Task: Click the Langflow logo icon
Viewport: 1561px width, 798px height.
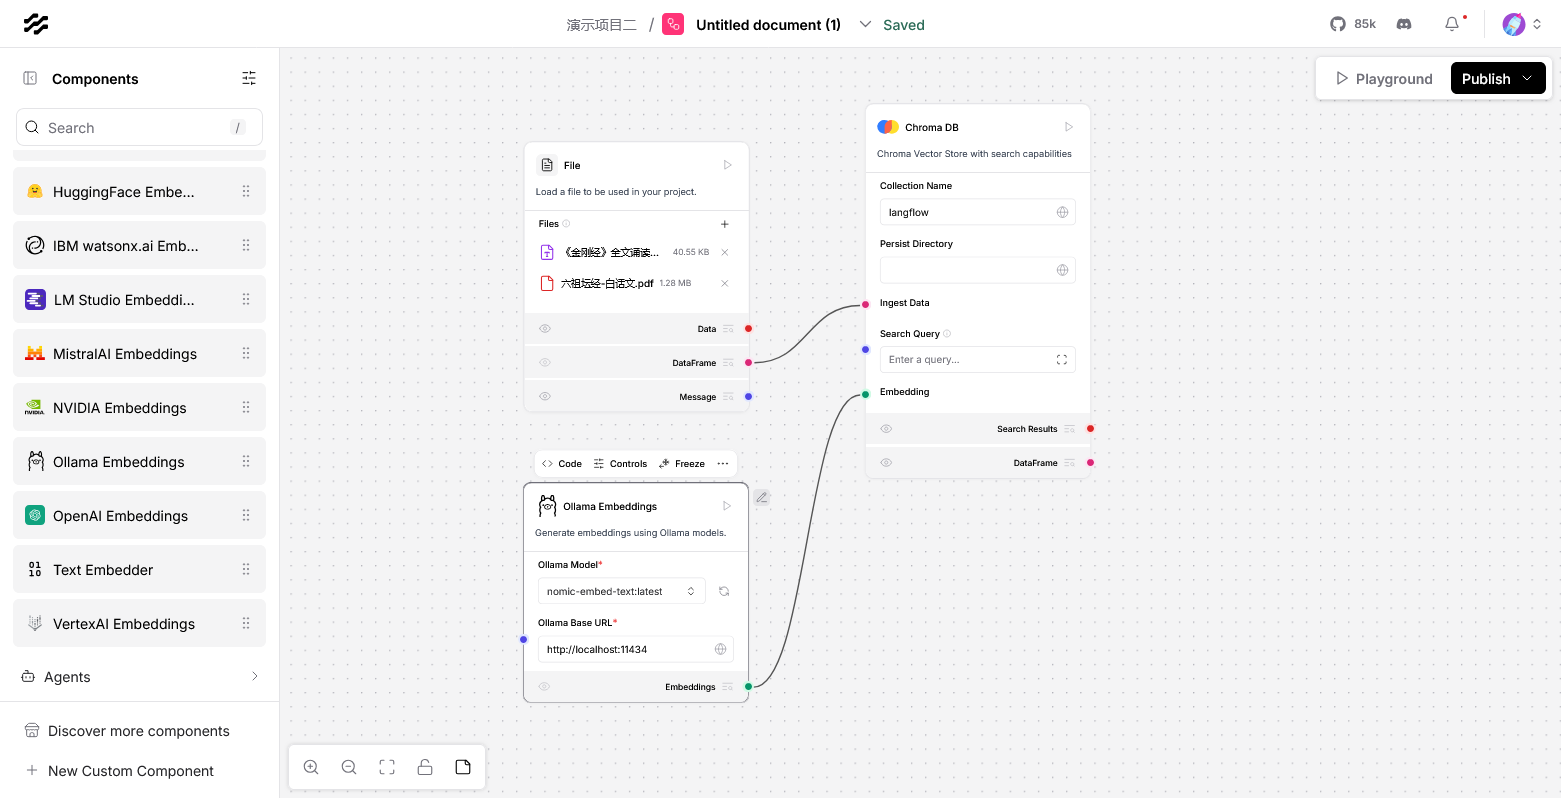Action: tap(36, 24)
